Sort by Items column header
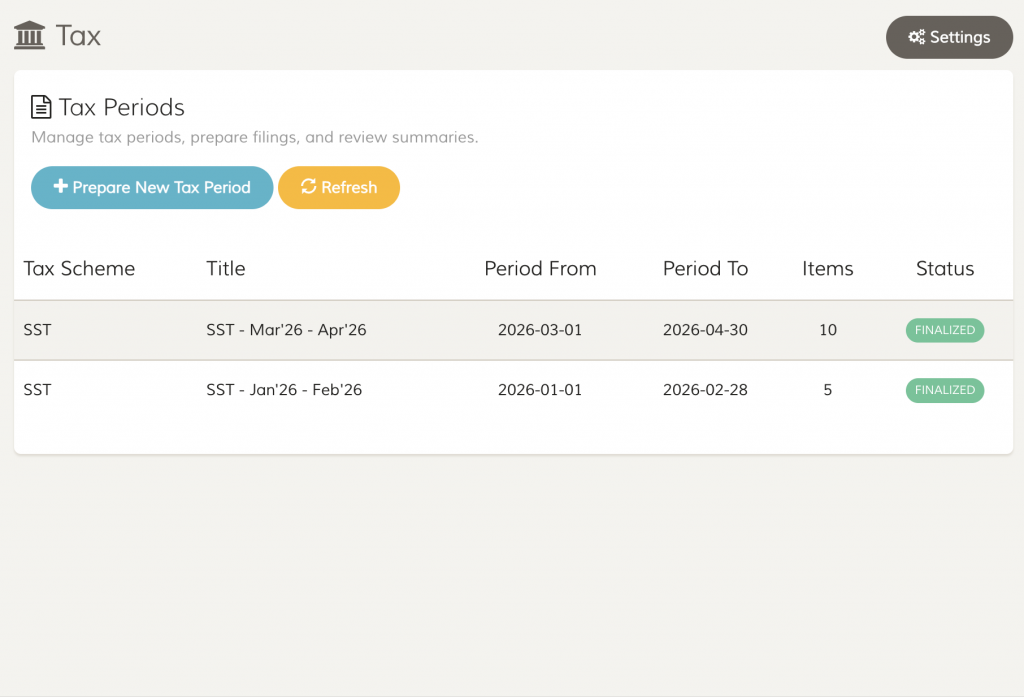1024x697 pixels. (827, 268)
